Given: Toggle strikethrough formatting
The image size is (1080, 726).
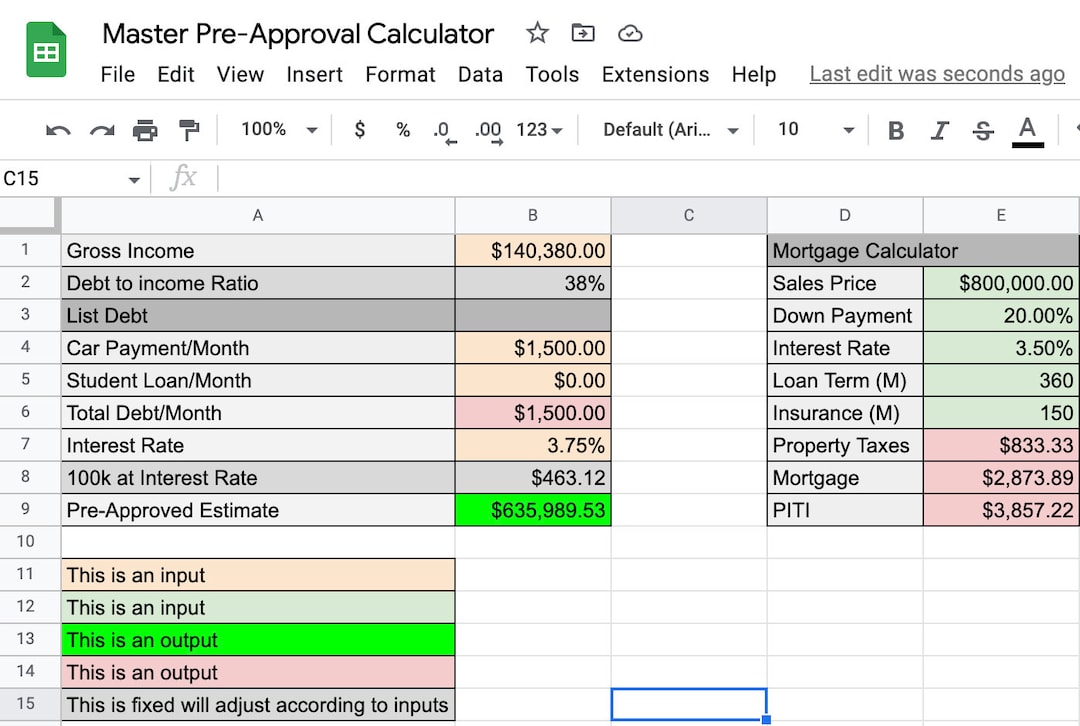Looking at the screenshot, I should pyautogui.click(x=984, y=129).
